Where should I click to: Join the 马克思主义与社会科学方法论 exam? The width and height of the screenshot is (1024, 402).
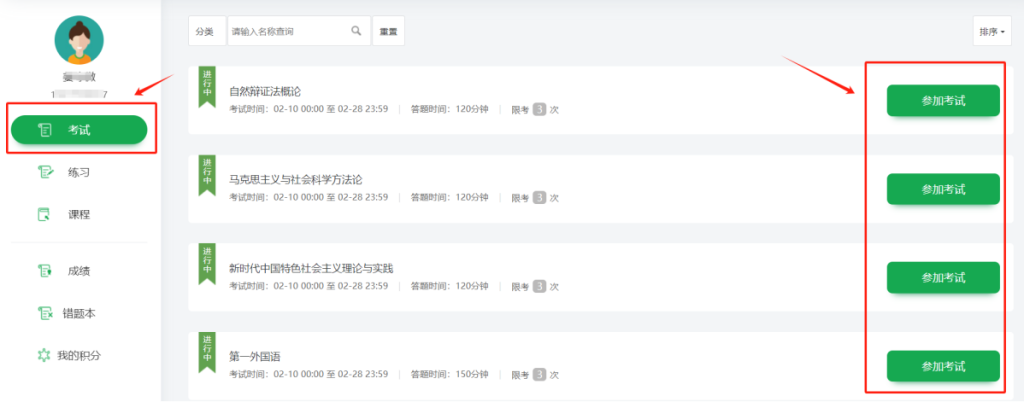coord(942,189)
